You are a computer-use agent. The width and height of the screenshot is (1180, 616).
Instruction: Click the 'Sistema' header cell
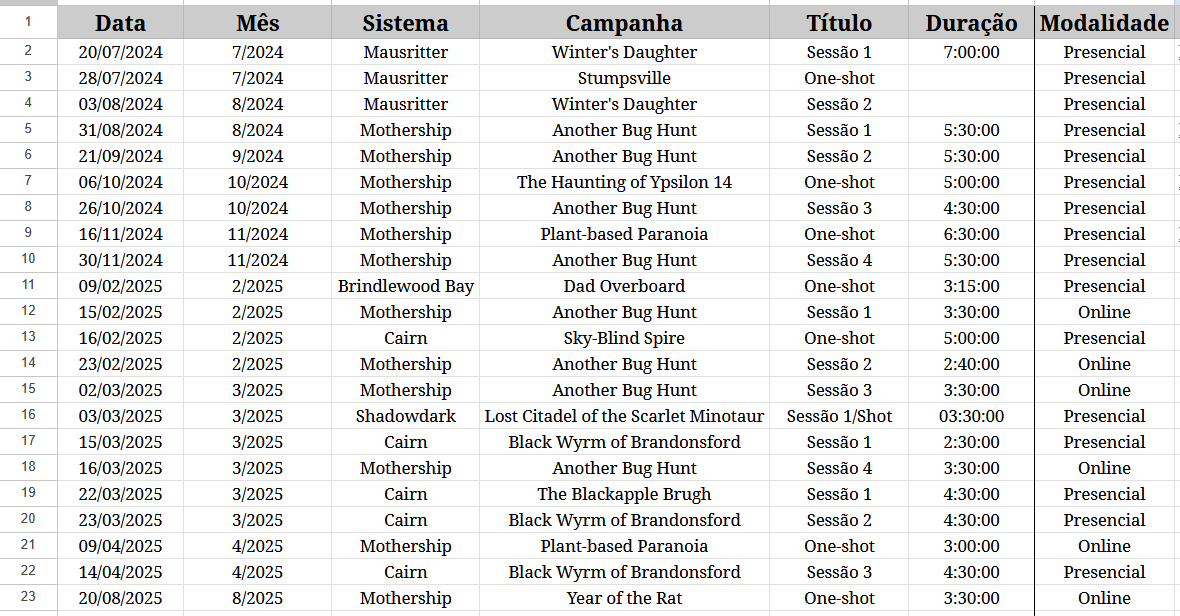tap(405, 23)
